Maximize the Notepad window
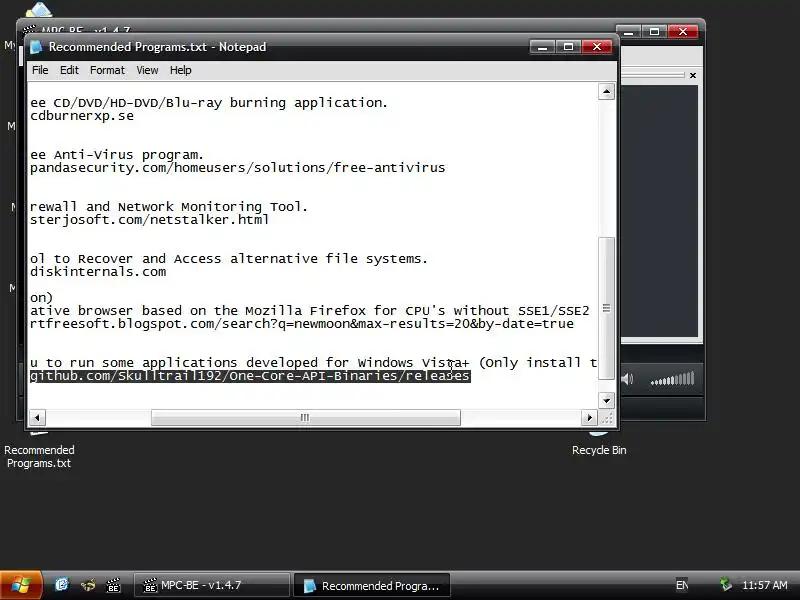This screenshot has height=600, width=800. point(568,47)
